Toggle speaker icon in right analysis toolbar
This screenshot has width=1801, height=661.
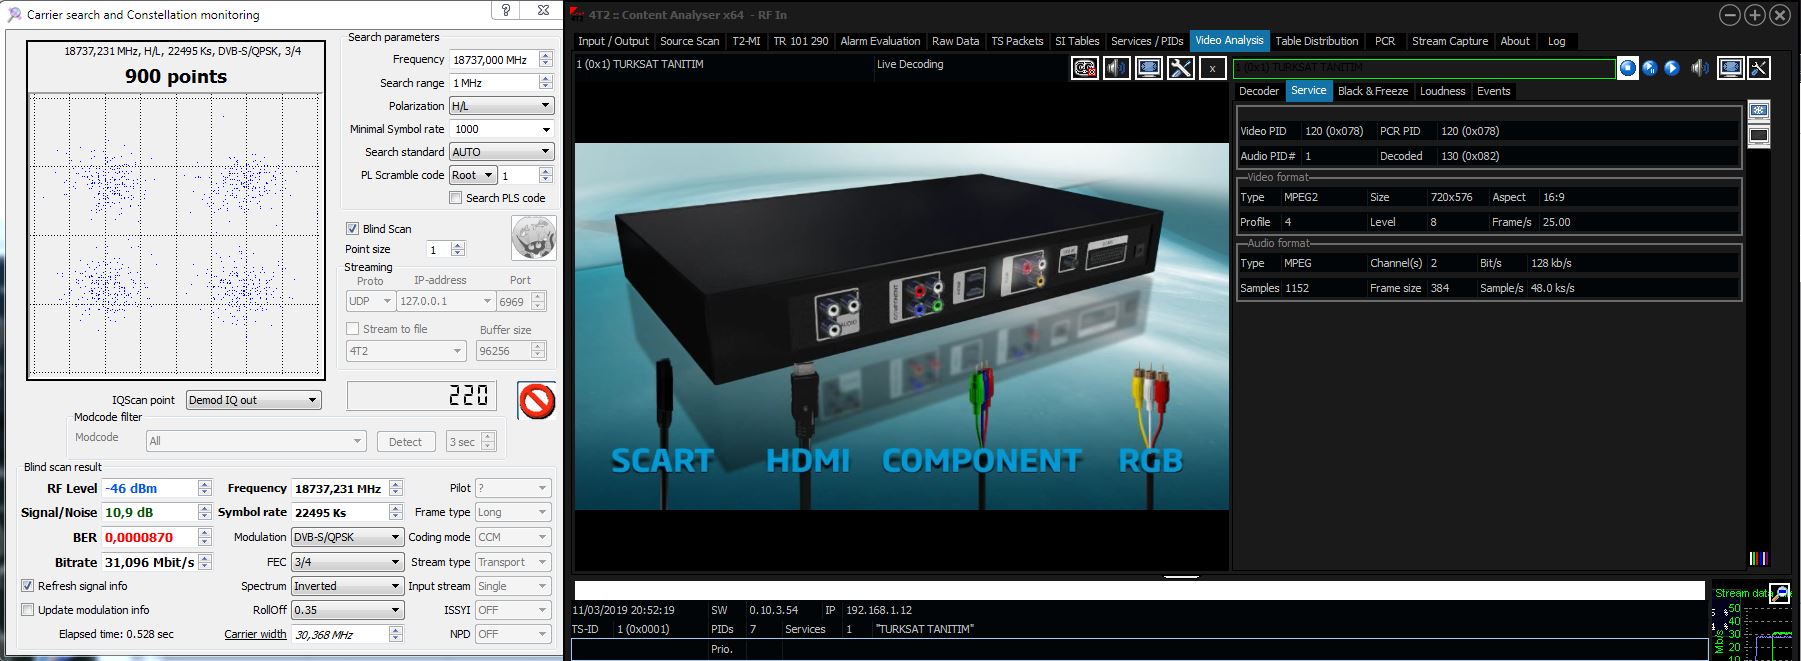pos(1699,68)
